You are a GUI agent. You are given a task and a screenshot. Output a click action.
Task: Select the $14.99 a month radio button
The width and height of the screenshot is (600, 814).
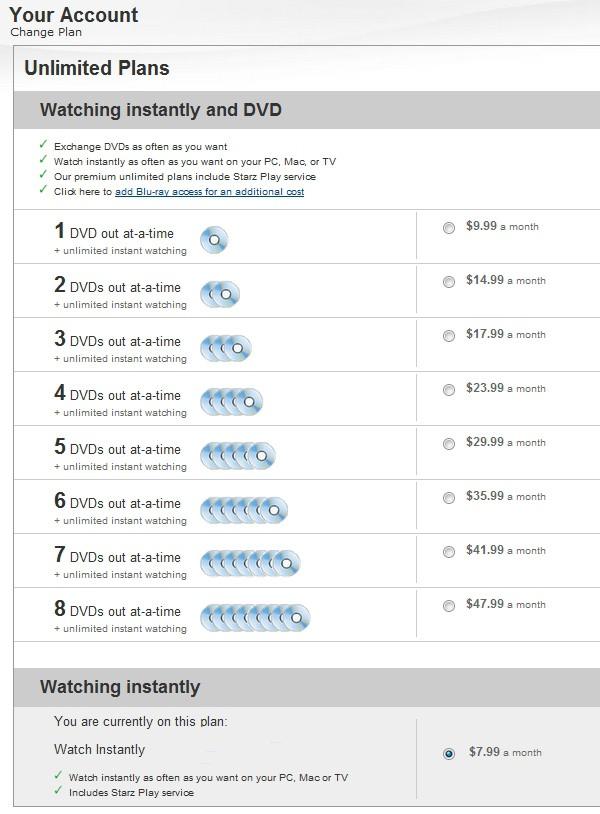click(x=449, y=282)
